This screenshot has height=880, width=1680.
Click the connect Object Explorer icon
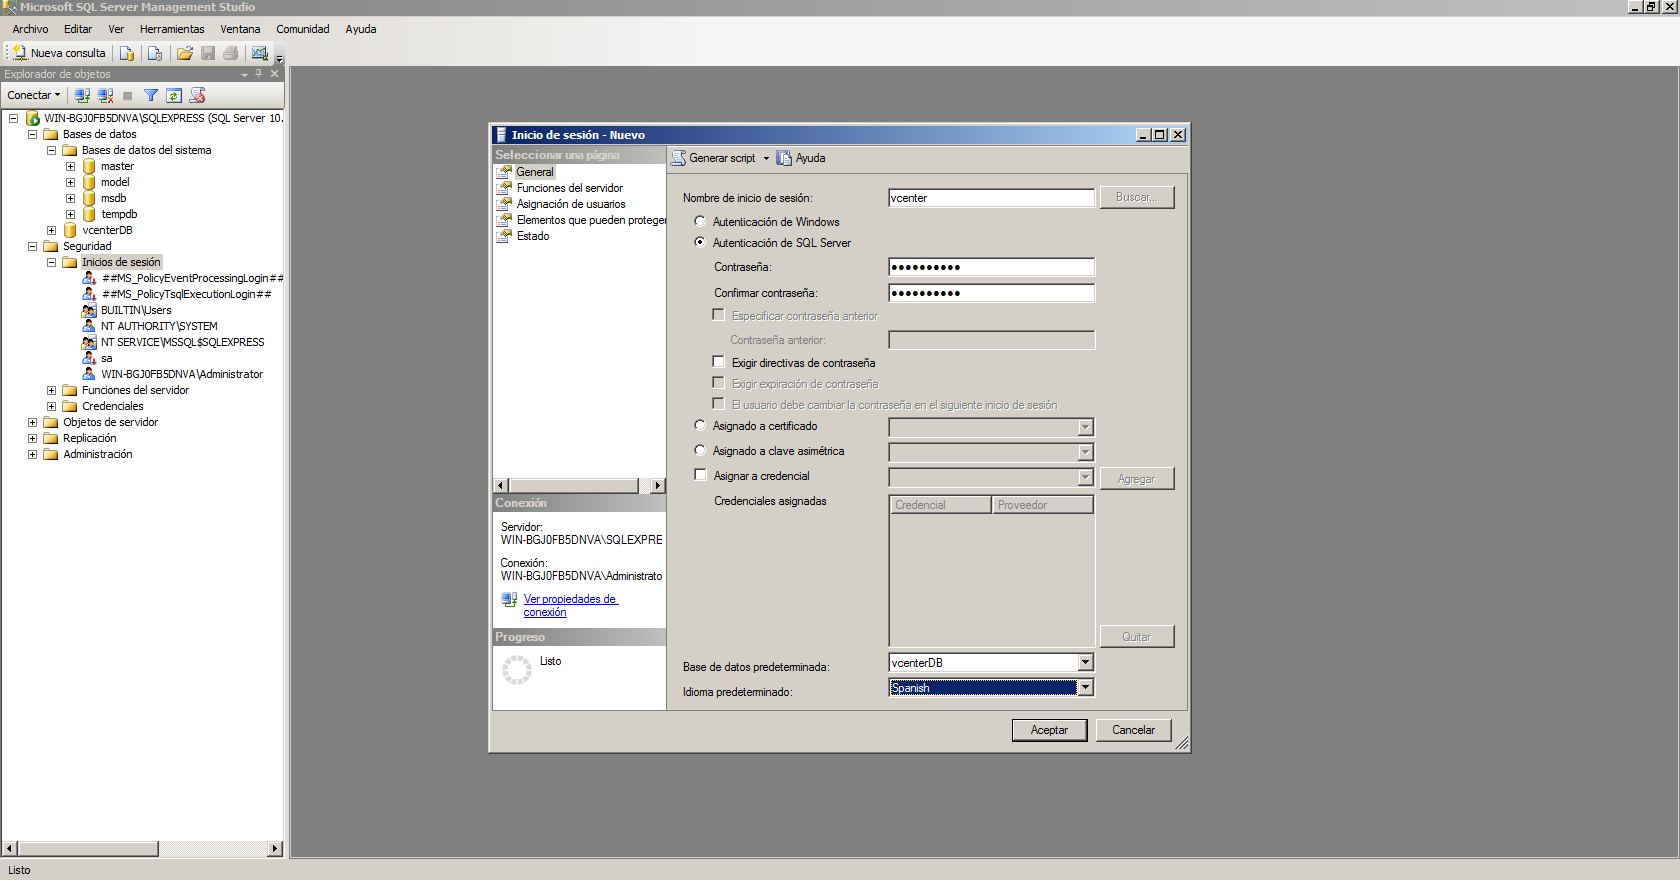(x=82, y=96)
